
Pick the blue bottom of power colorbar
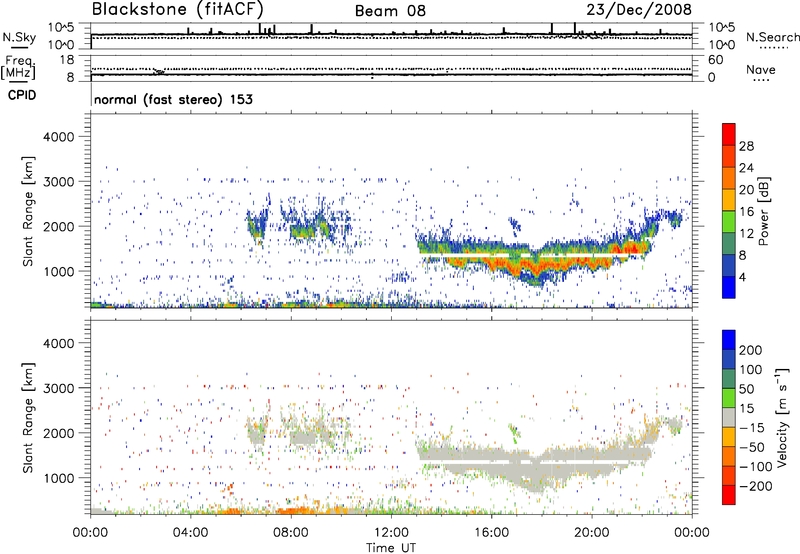pos(729,288)
